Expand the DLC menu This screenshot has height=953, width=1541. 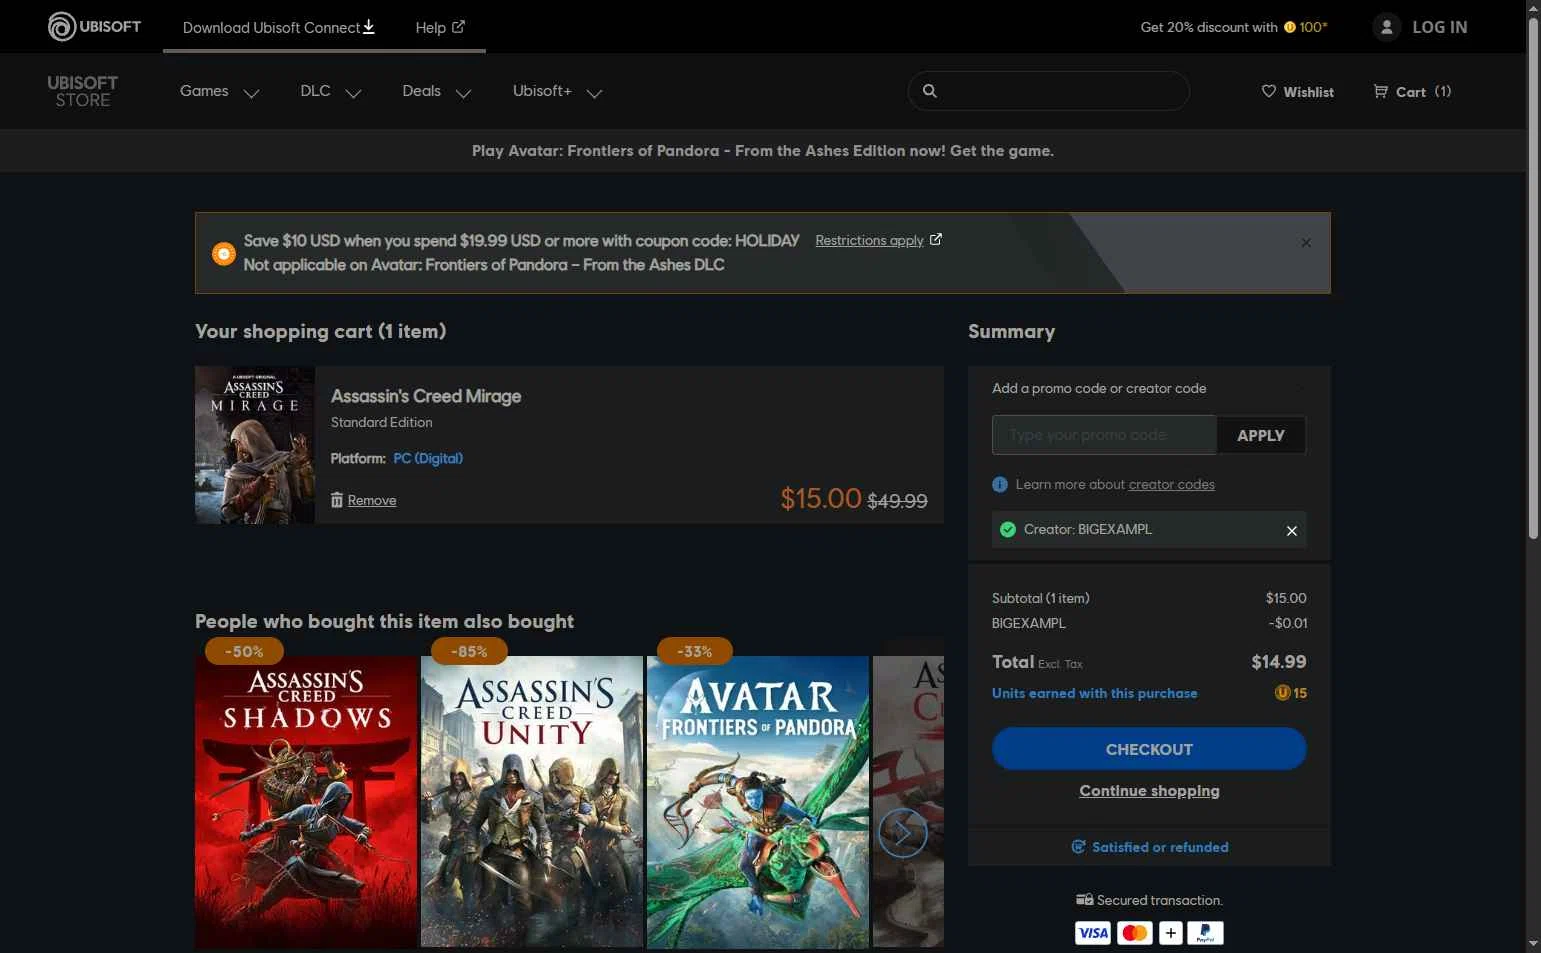pos(330,91)
